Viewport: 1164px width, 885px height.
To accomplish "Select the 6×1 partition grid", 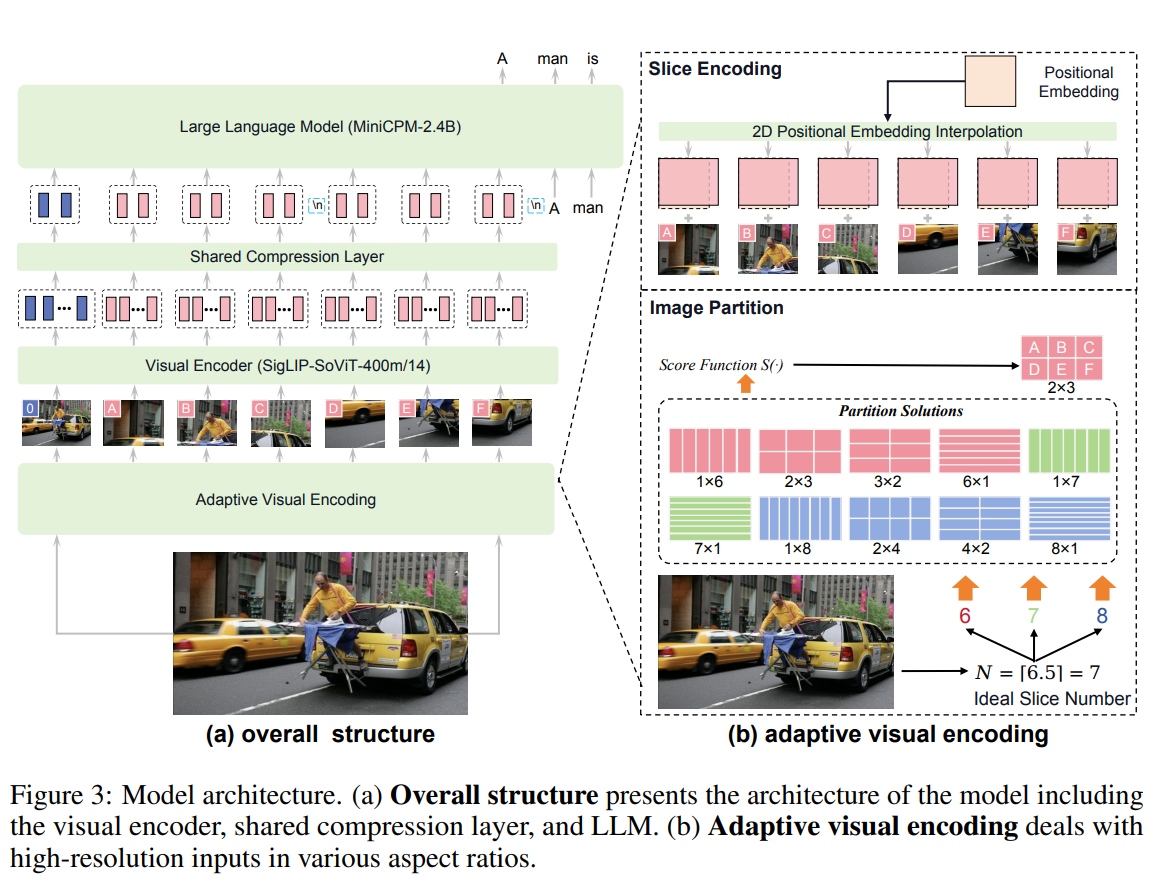I will pyautogui.click(x=979, y=451).
